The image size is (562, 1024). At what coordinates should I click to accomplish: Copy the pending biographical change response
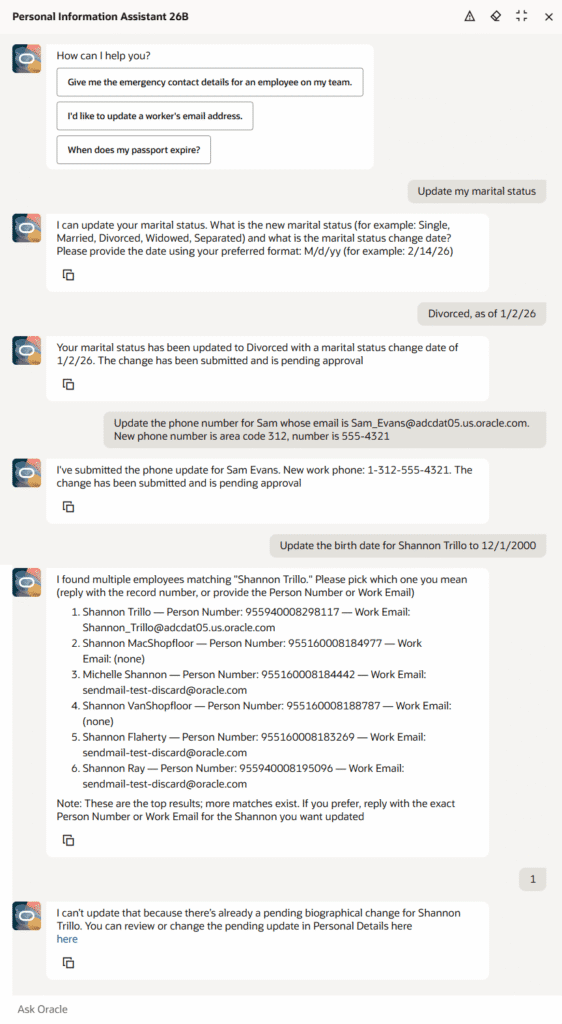(68, 962)
